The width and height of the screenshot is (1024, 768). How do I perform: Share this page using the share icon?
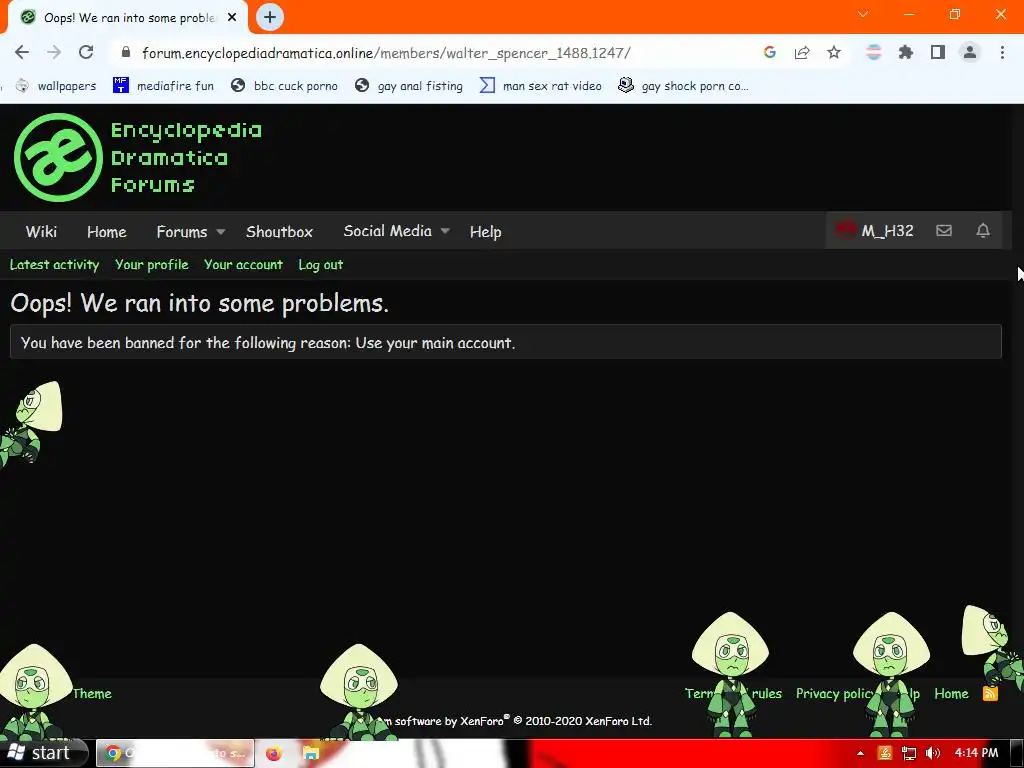click(802, 52)
